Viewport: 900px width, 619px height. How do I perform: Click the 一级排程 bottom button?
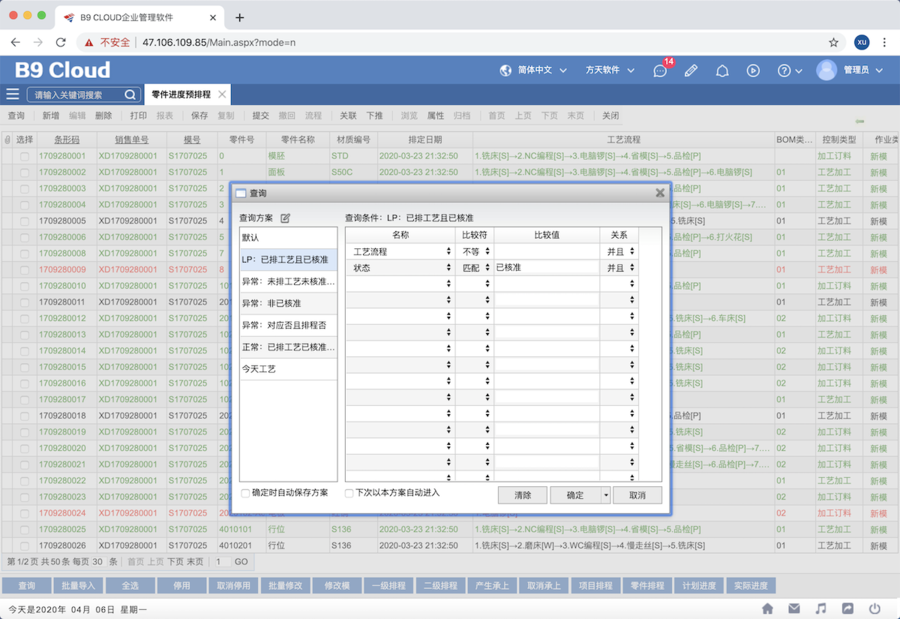click(x=389, y=586)
